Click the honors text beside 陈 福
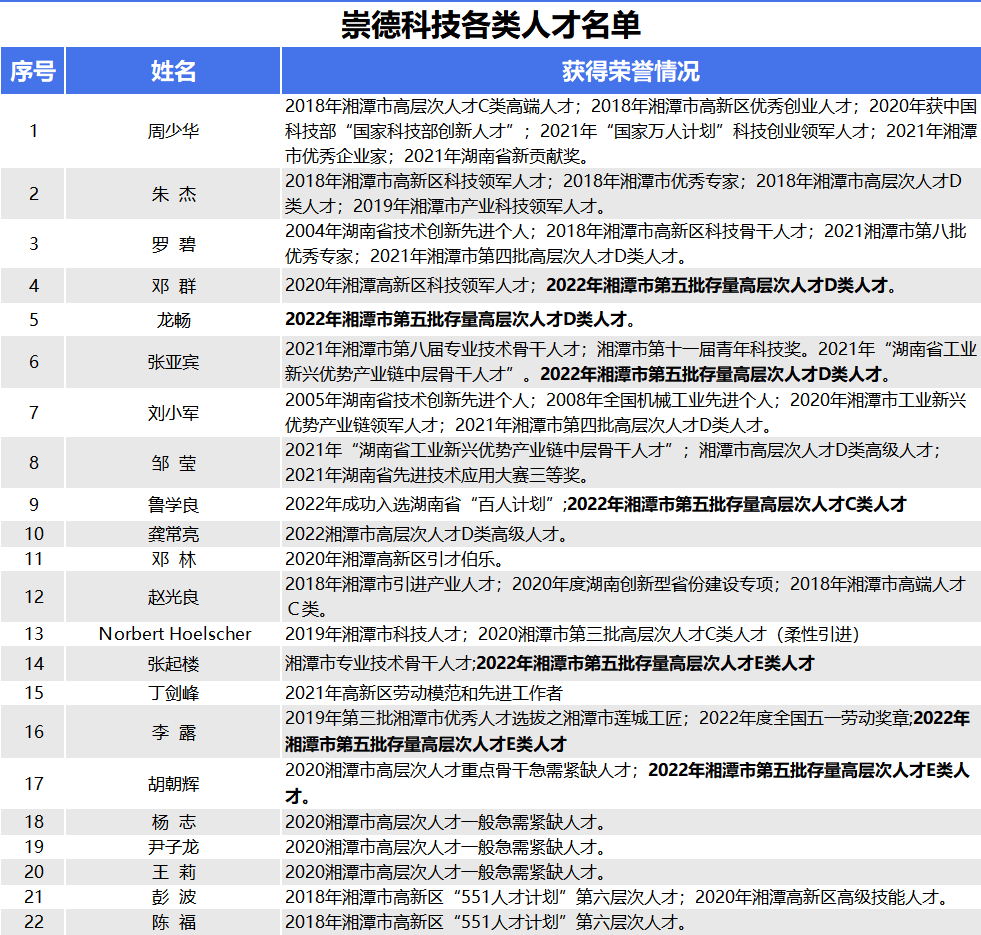 click(x=485, y=922)
